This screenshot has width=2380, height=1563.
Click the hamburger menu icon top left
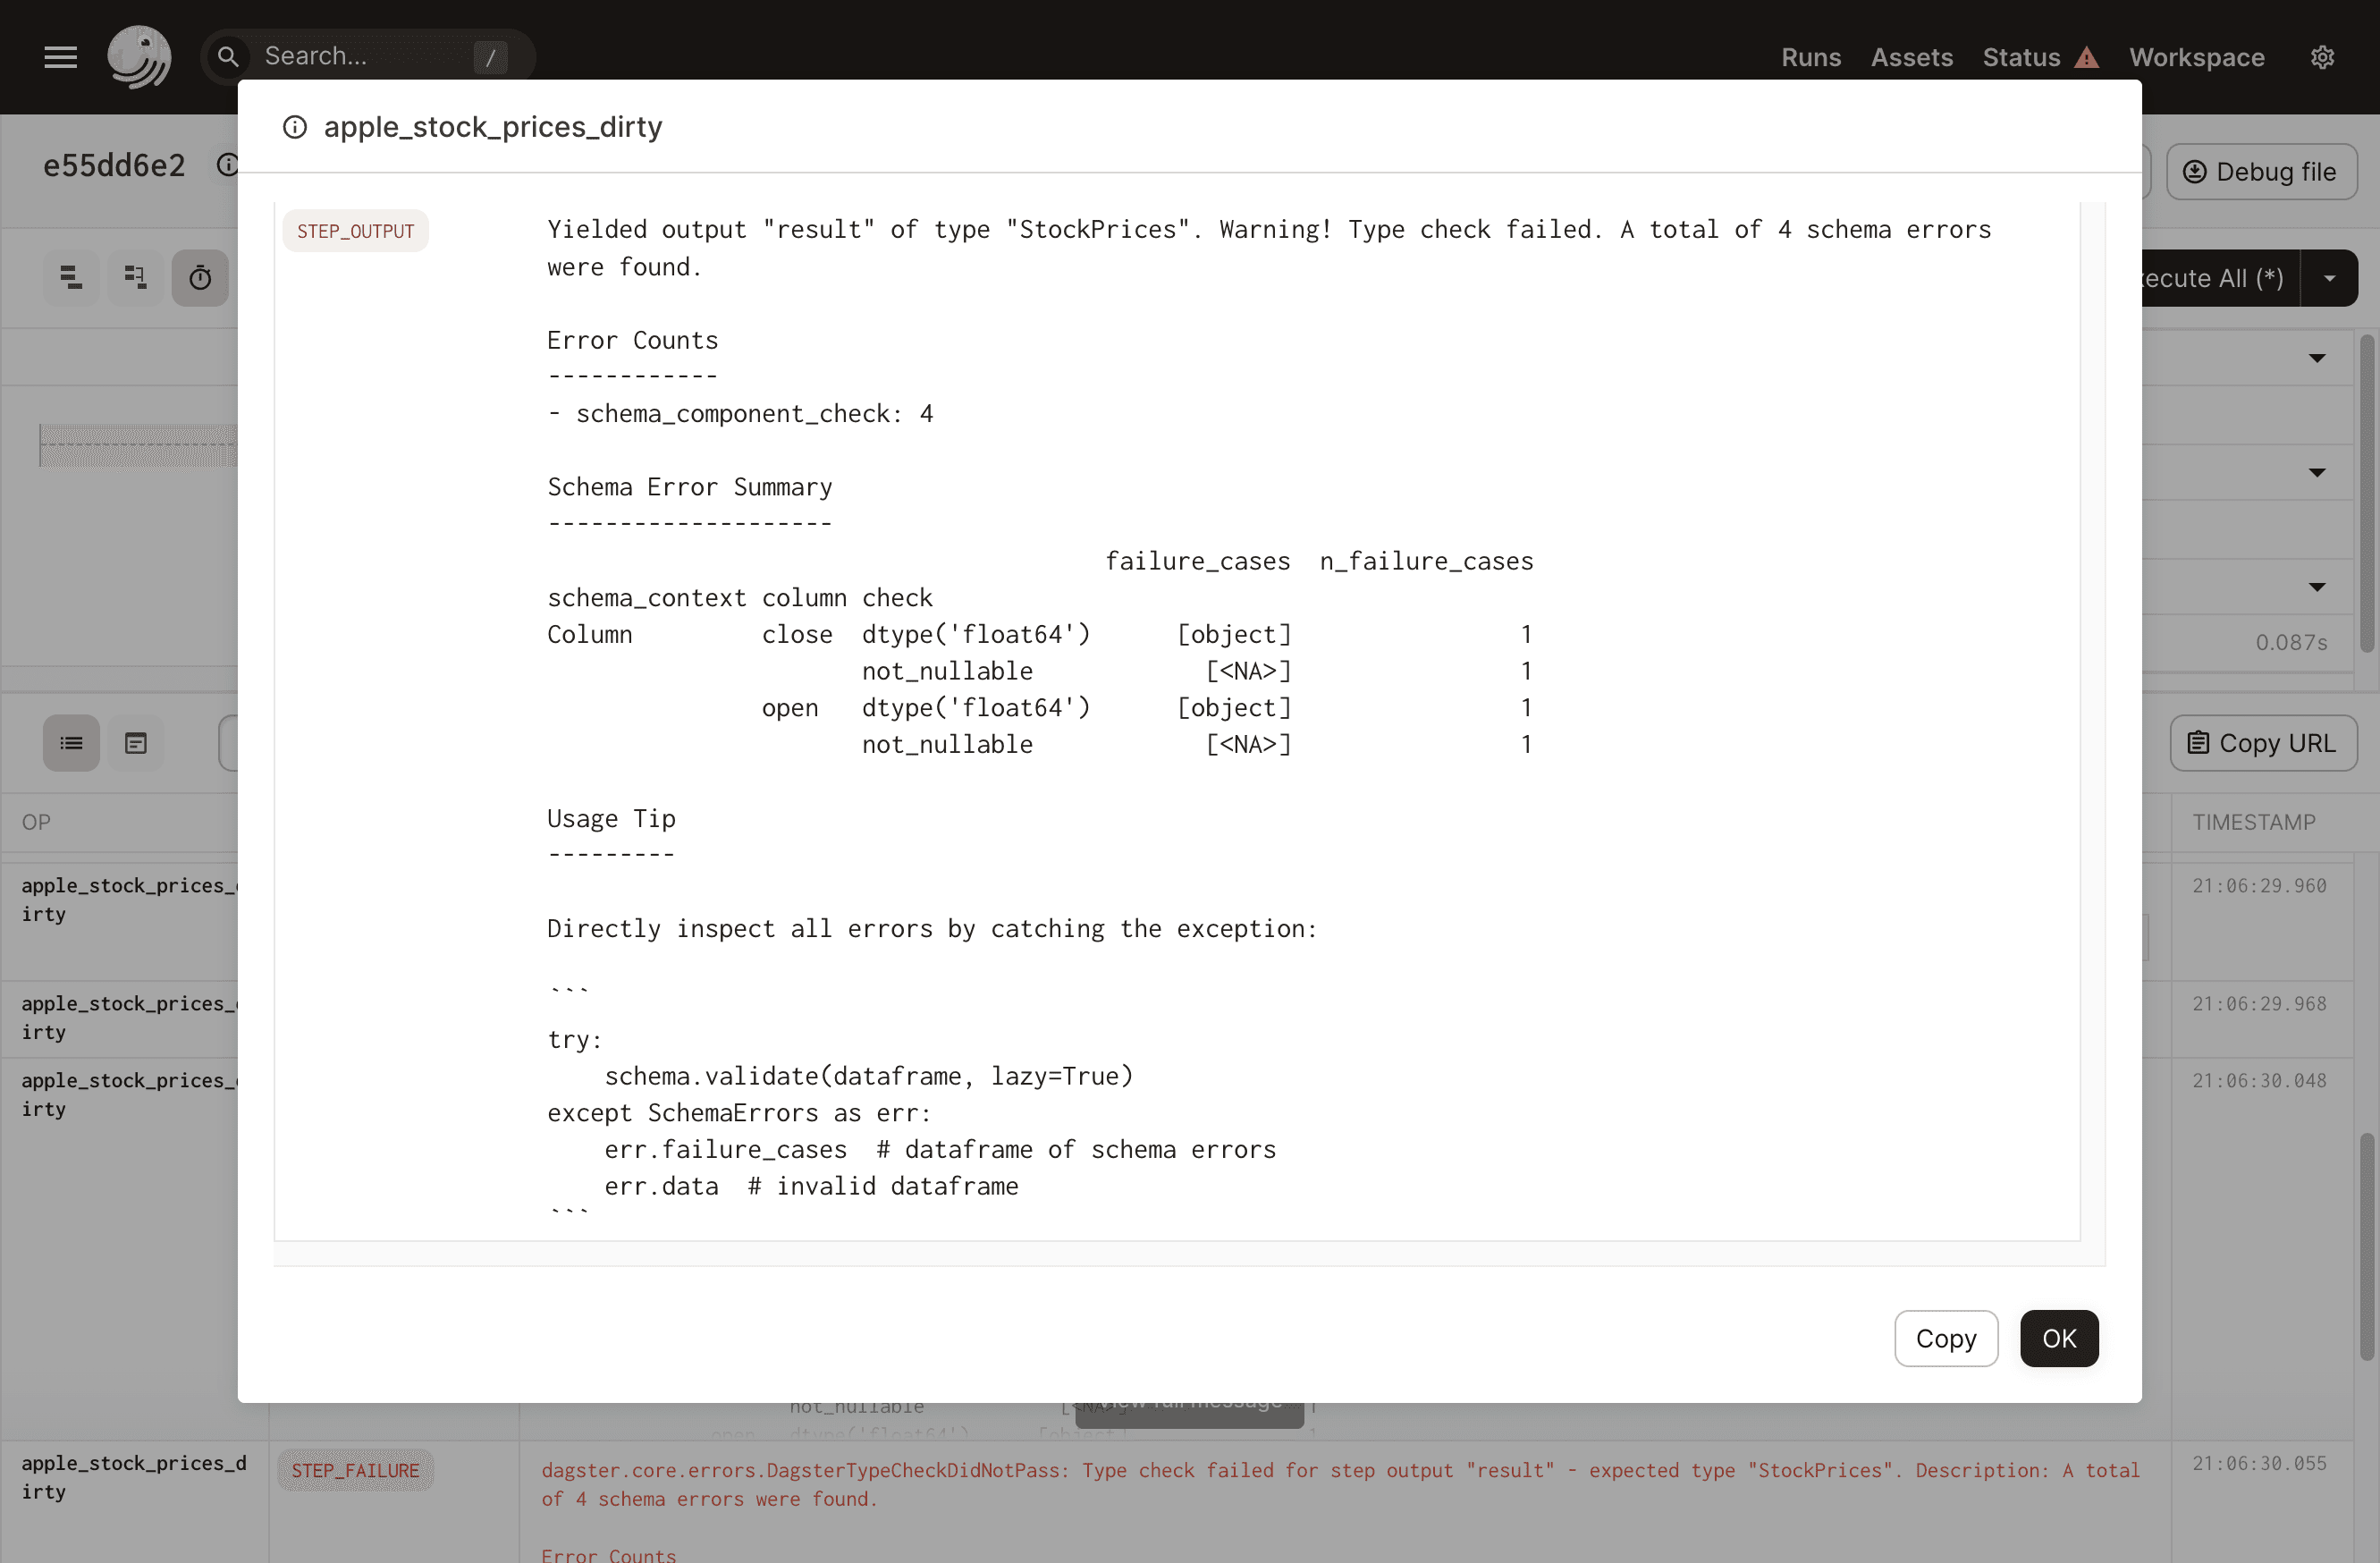point(61,55)
